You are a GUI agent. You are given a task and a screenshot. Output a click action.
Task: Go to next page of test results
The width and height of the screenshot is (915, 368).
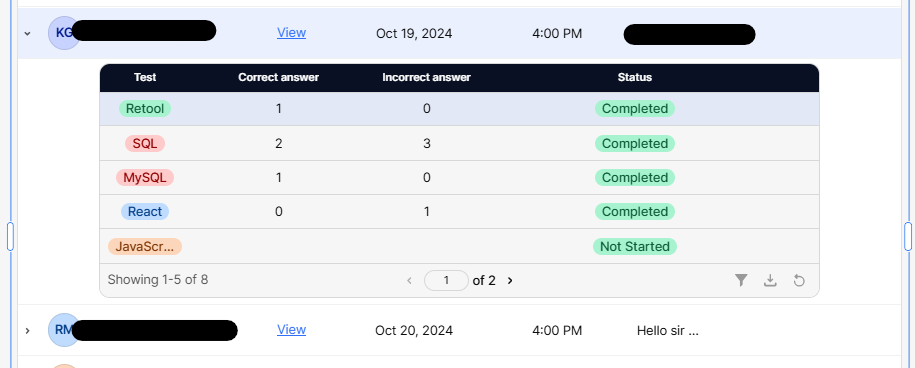pos(510,281)
